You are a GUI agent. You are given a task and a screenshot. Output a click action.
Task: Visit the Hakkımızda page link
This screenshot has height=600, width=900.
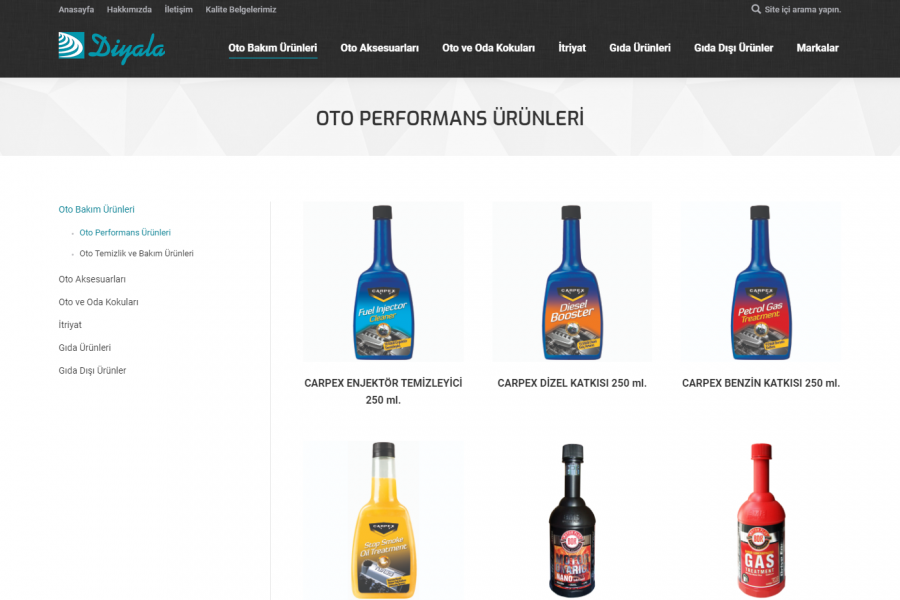129,9
